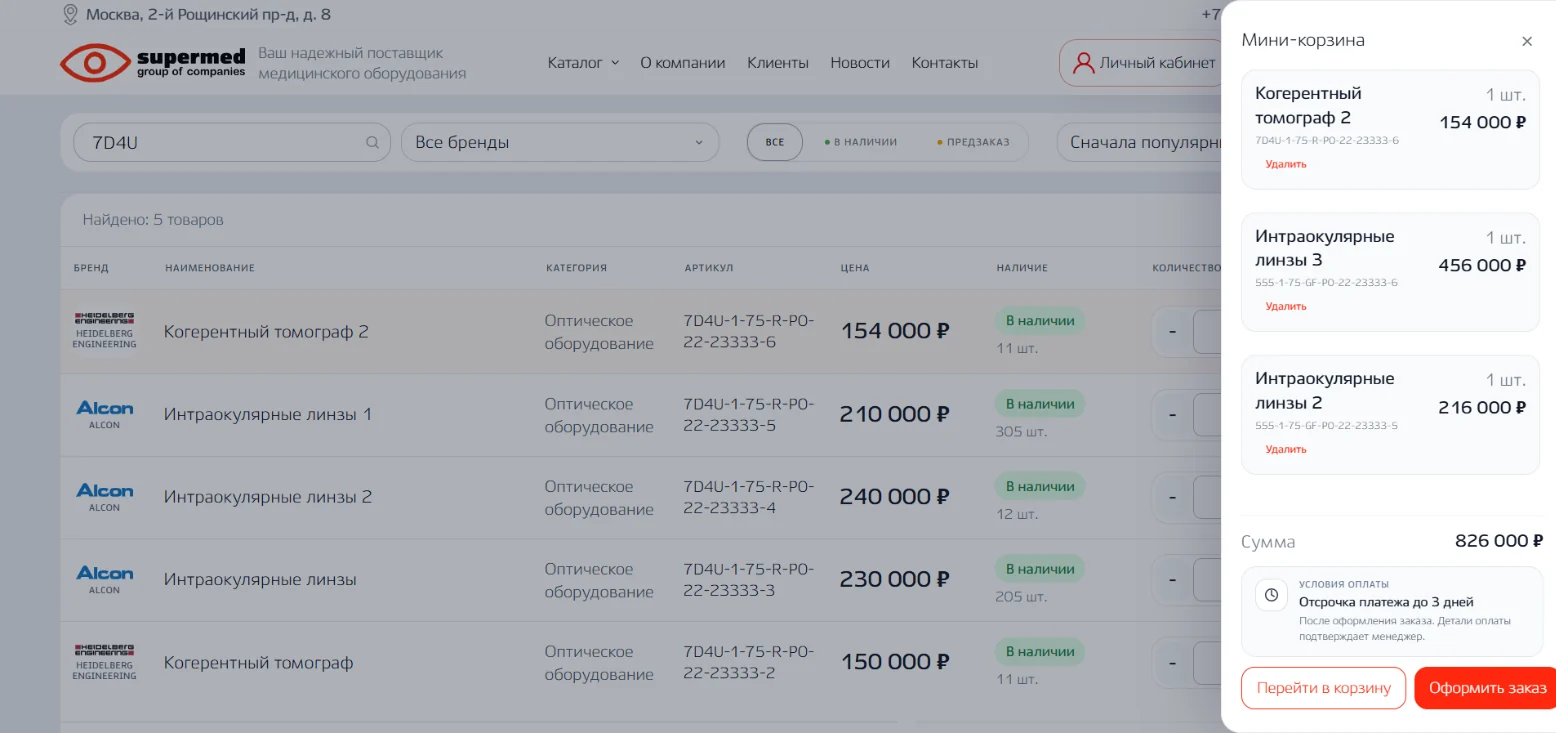The width and height of the screenshot is (1556, 733).
Task: Open the Контакты page
Action: pos(945,63)
